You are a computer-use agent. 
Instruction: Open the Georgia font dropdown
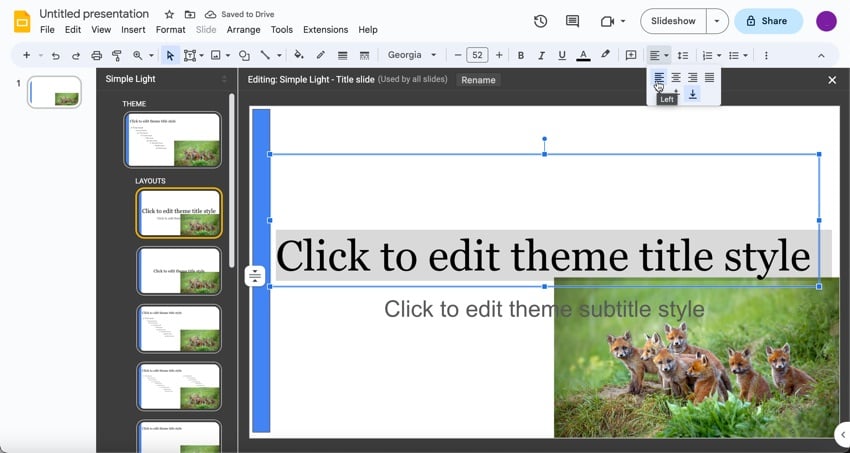412,55
